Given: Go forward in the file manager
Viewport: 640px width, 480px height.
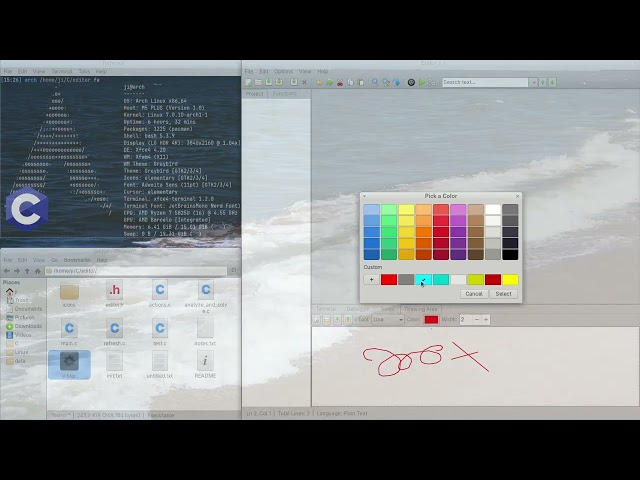Looking at the screenshot, I should (x=17, y=271).
